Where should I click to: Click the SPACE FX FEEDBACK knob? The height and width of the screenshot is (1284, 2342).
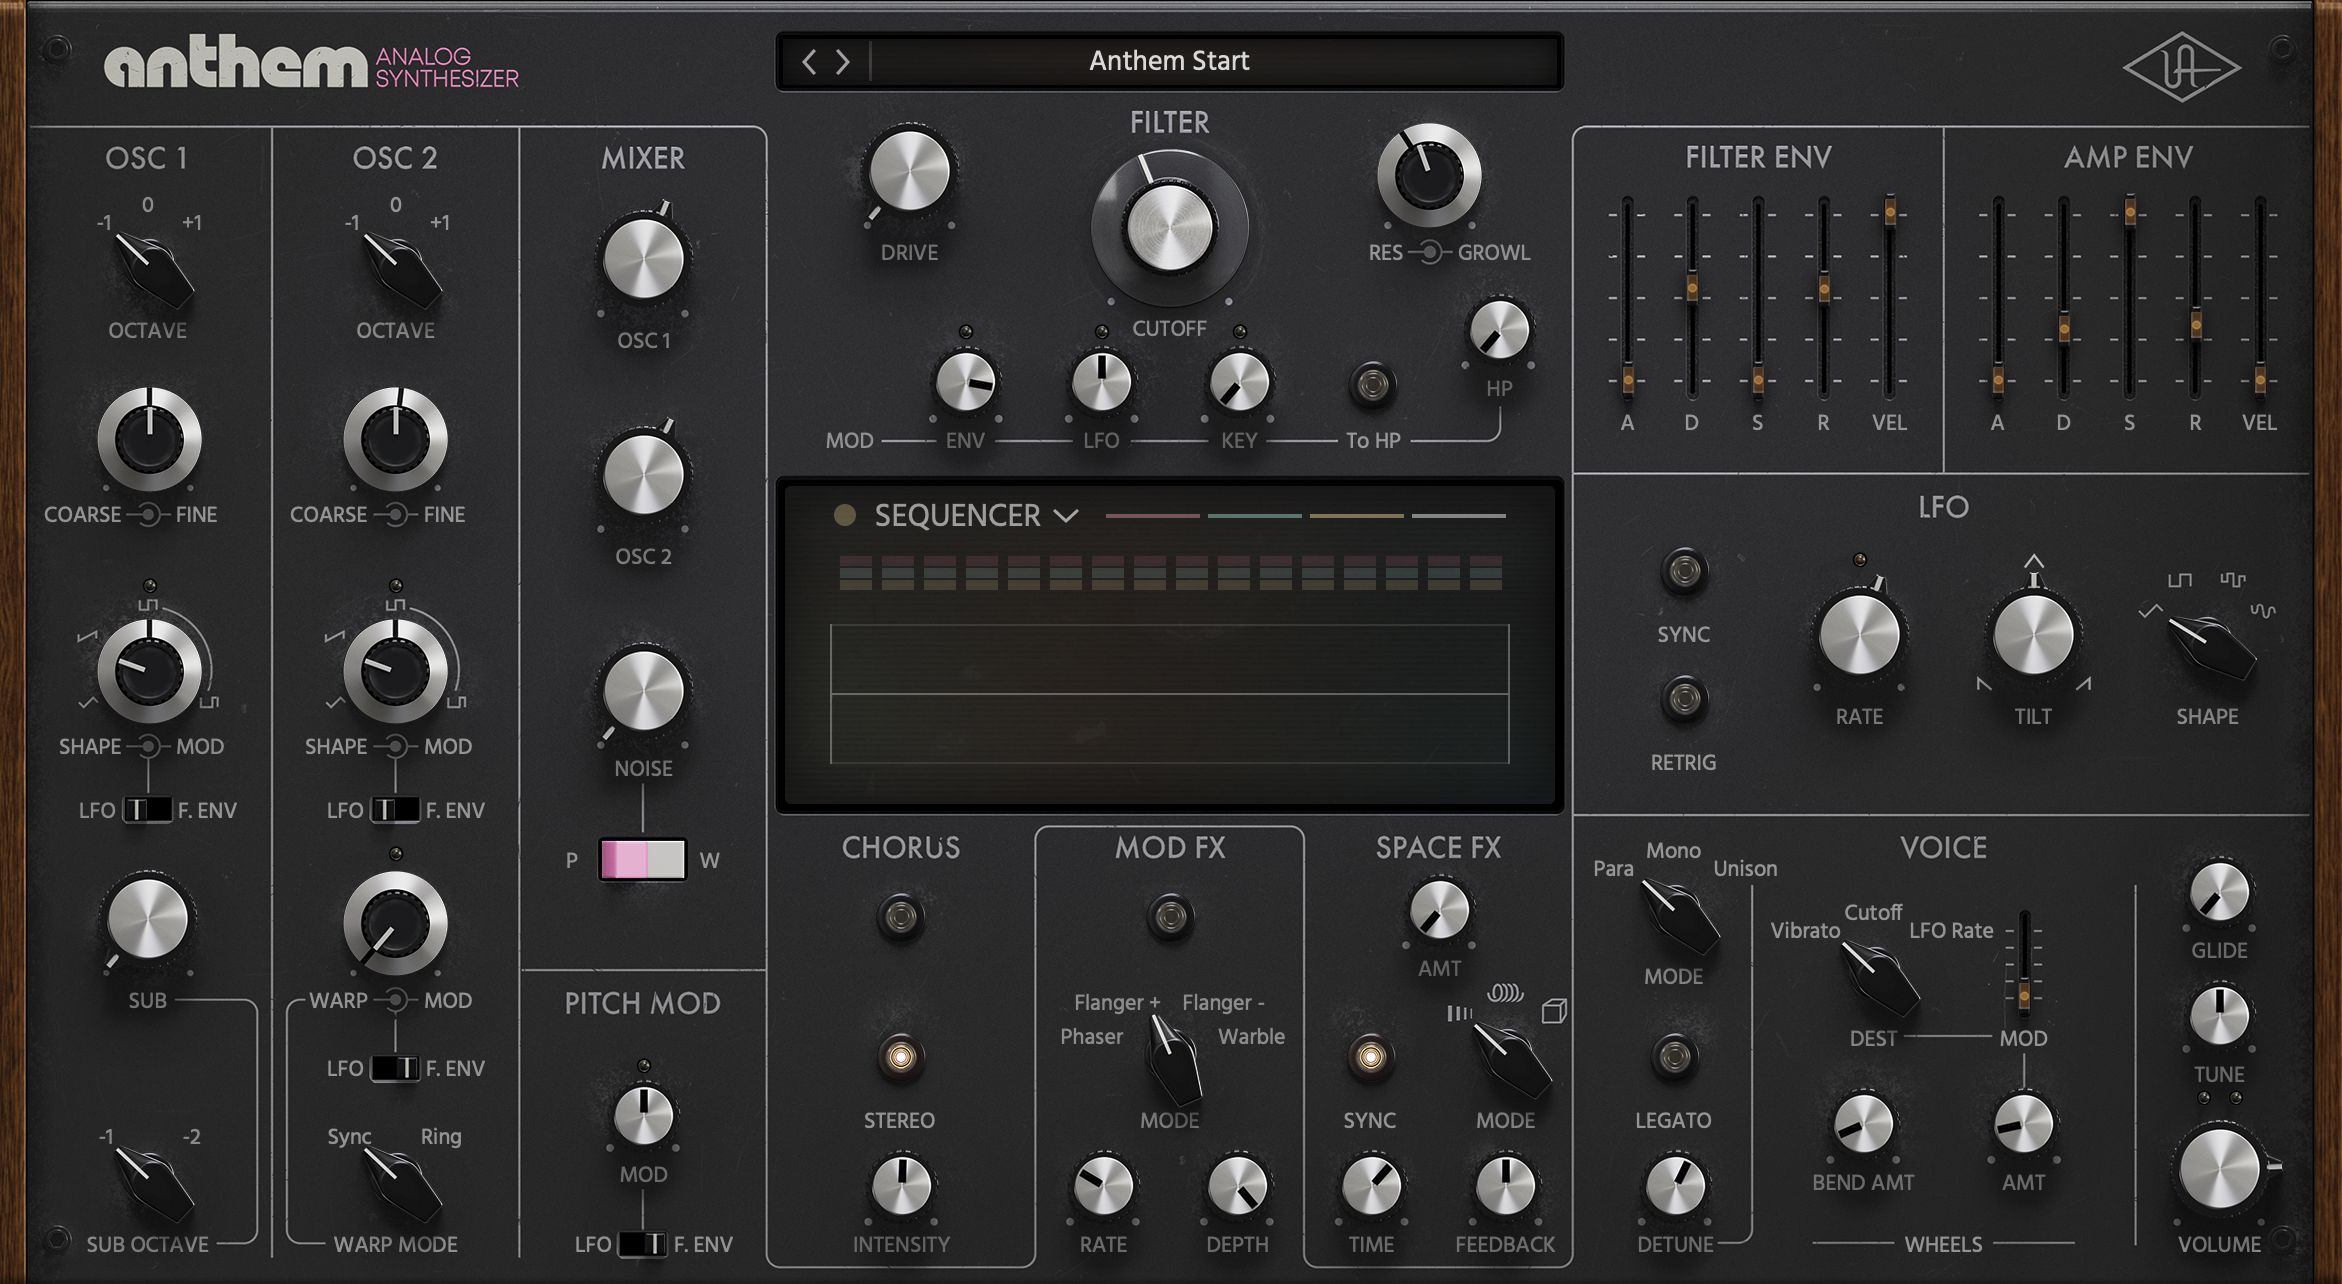pos(1505,1187)
